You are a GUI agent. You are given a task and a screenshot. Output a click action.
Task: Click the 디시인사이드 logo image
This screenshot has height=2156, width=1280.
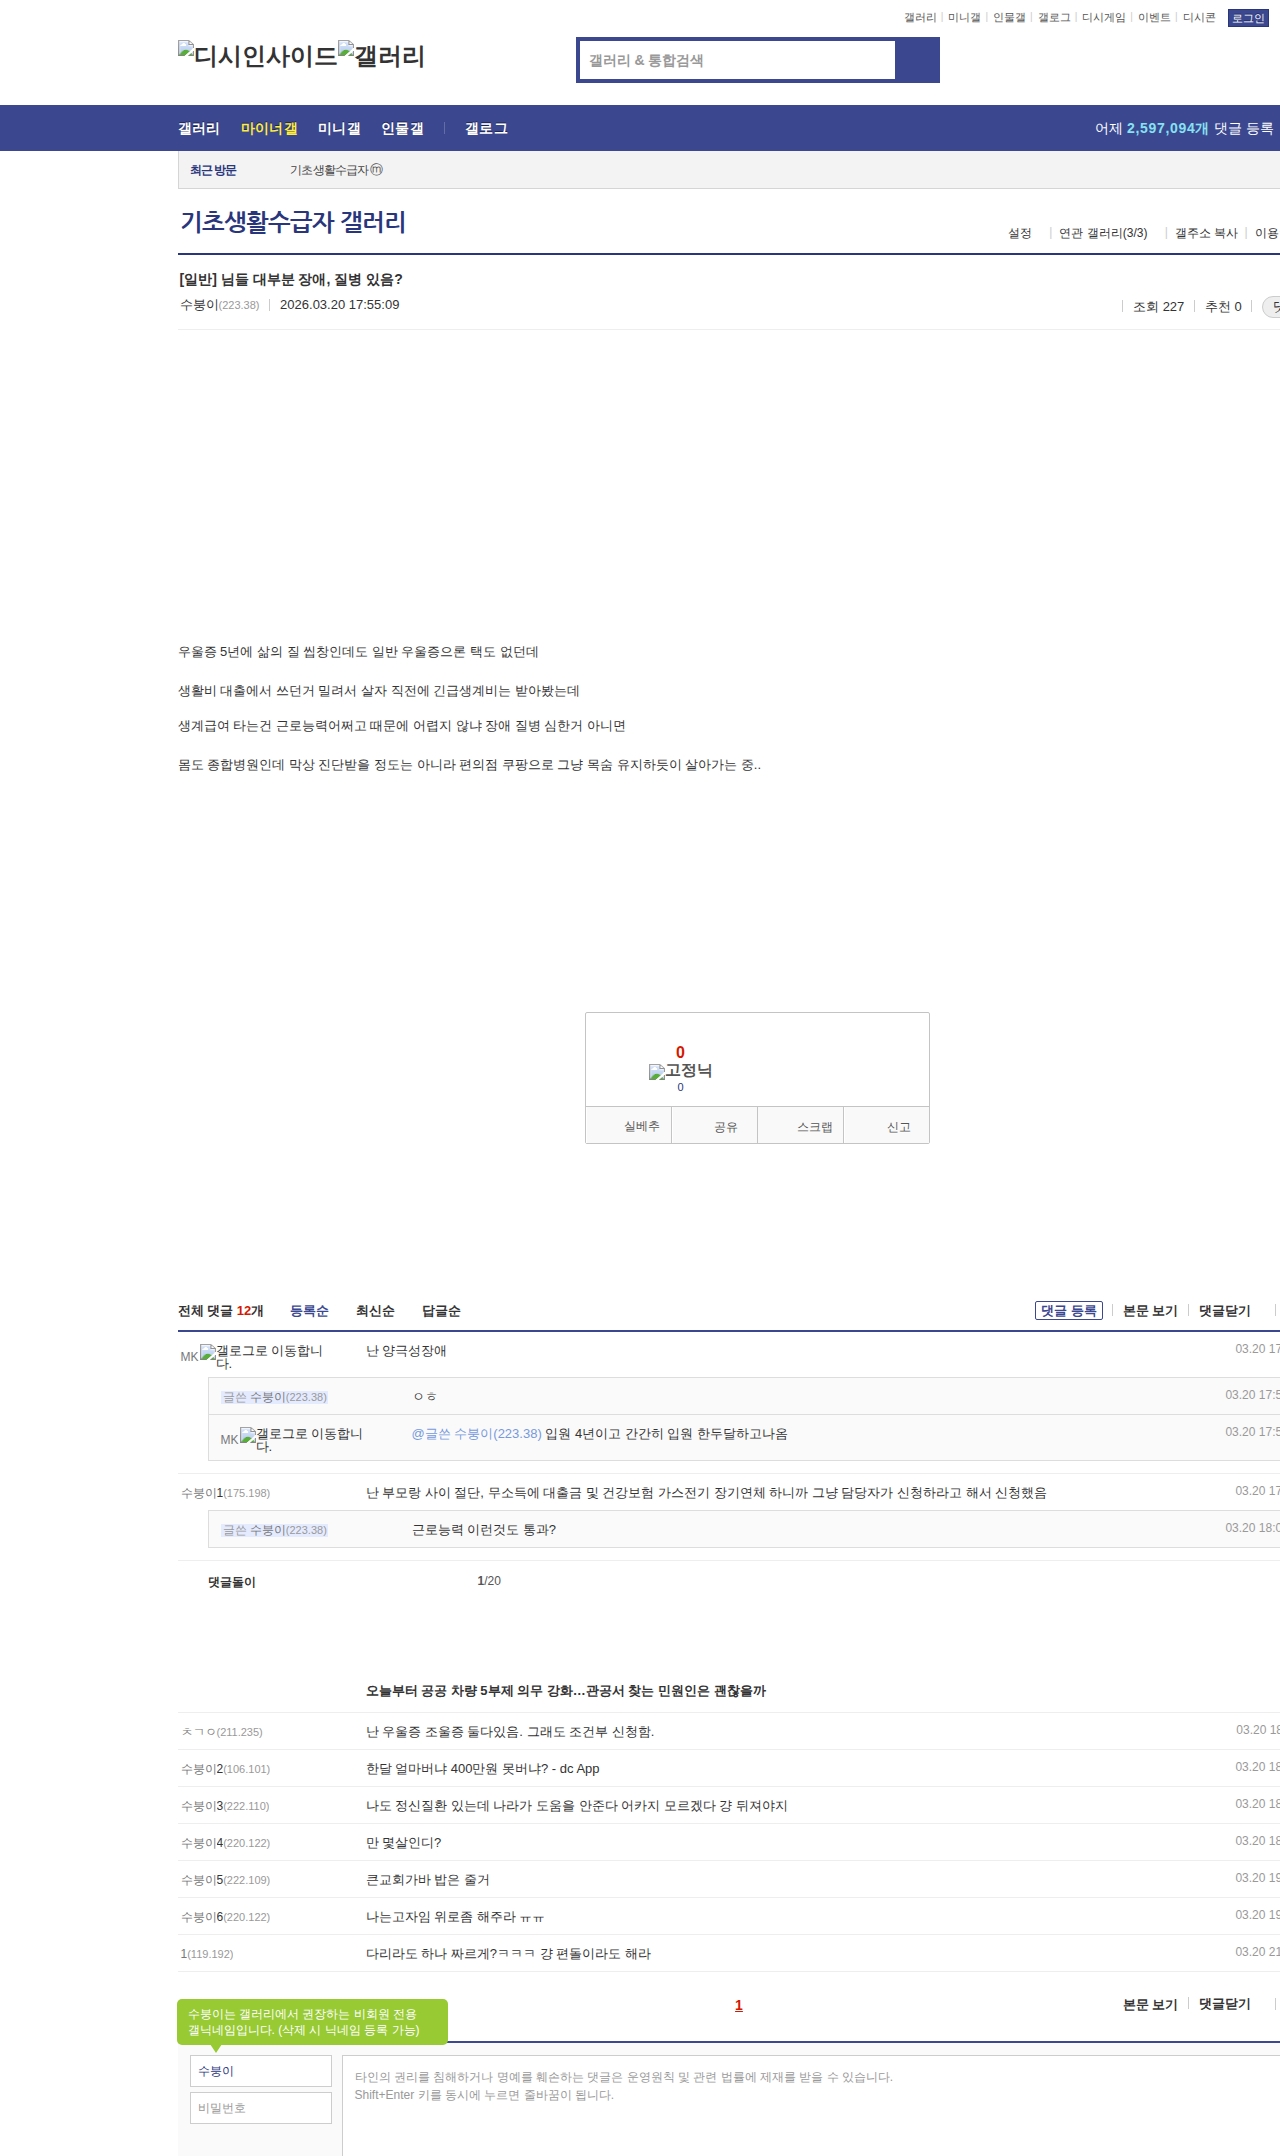click(x=257, y=56)
